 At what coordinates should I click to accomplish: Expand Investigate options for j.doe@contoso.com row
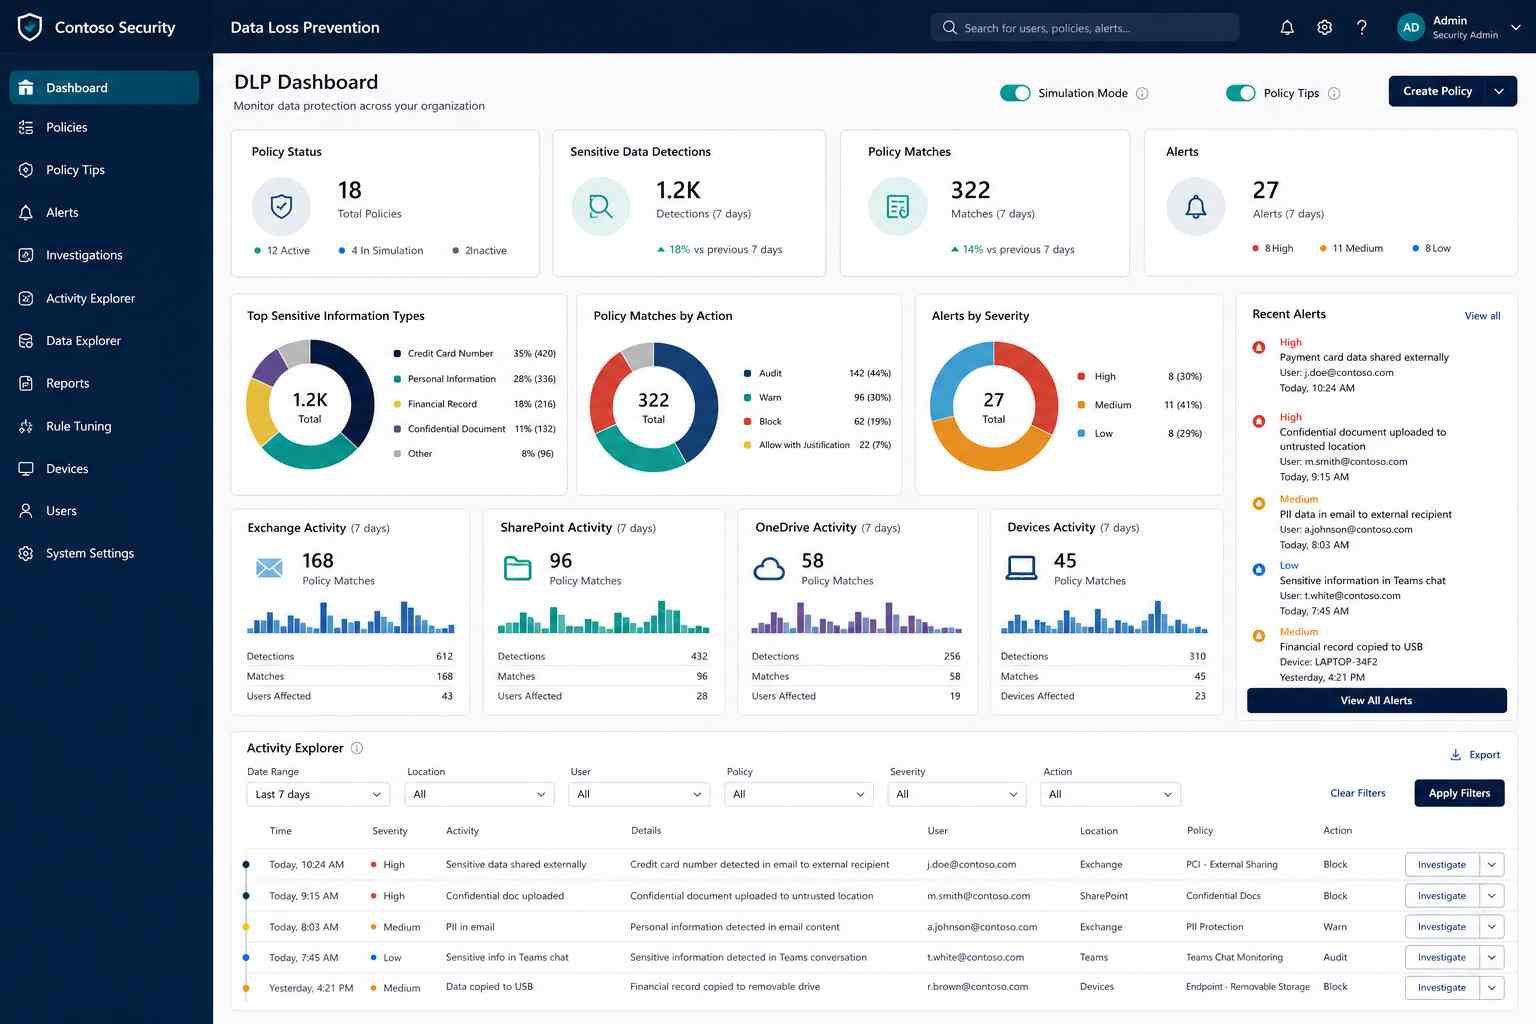point(1492,865)
